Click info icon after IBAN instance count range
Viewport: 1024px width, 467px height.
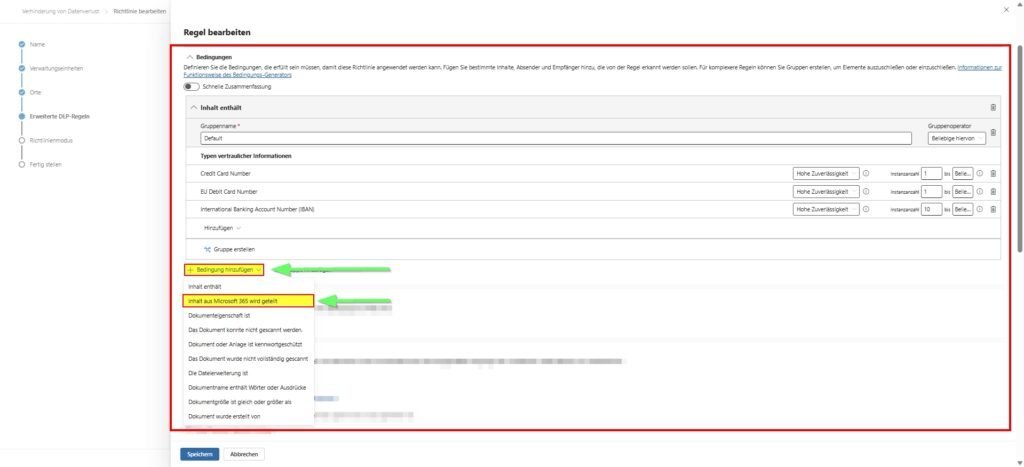tap(980, 209)
